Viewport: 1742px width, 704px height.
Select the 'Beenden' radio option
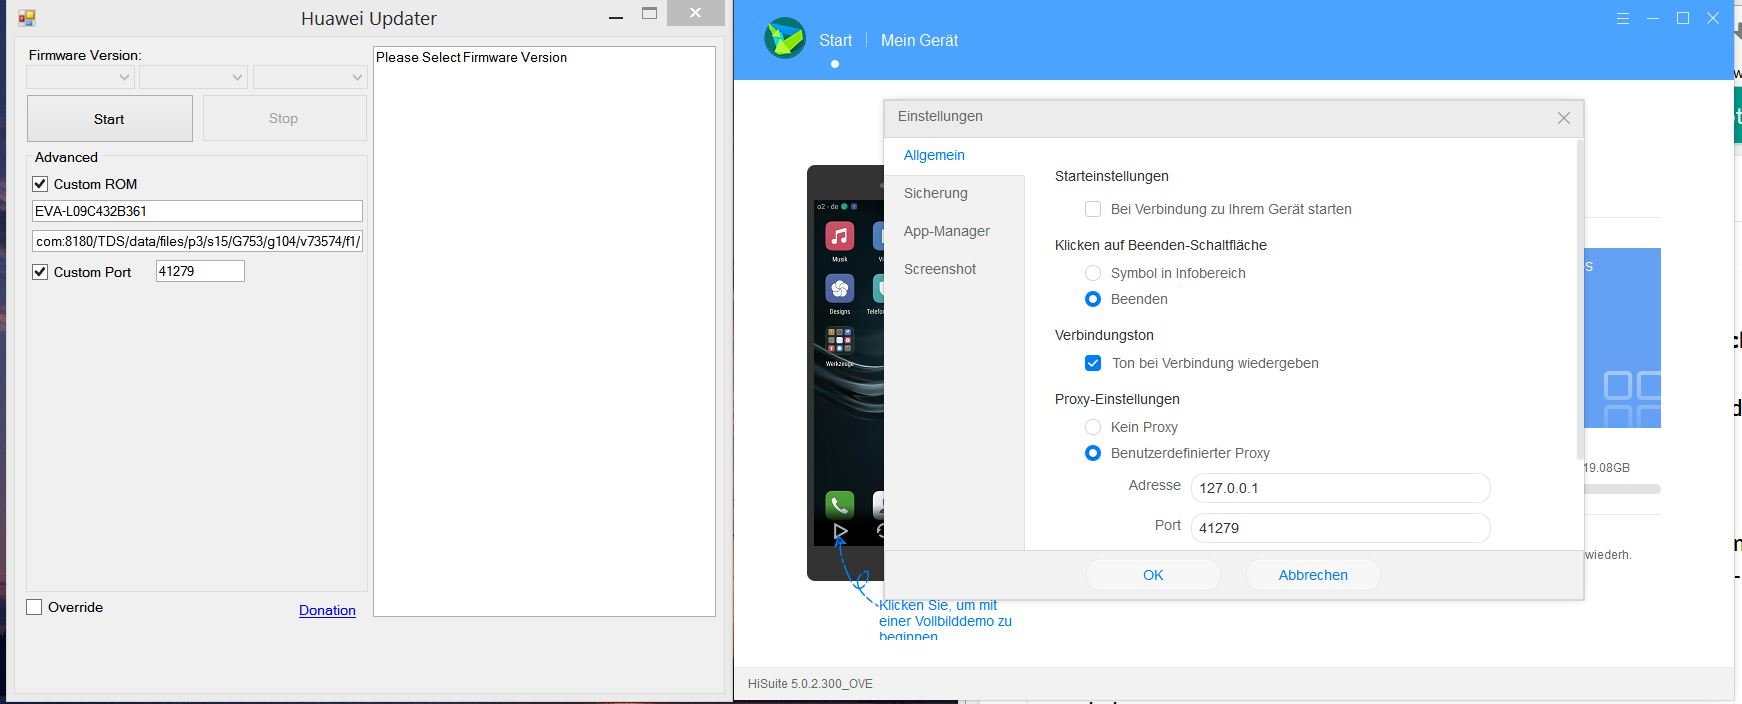tap(1093, 299)
